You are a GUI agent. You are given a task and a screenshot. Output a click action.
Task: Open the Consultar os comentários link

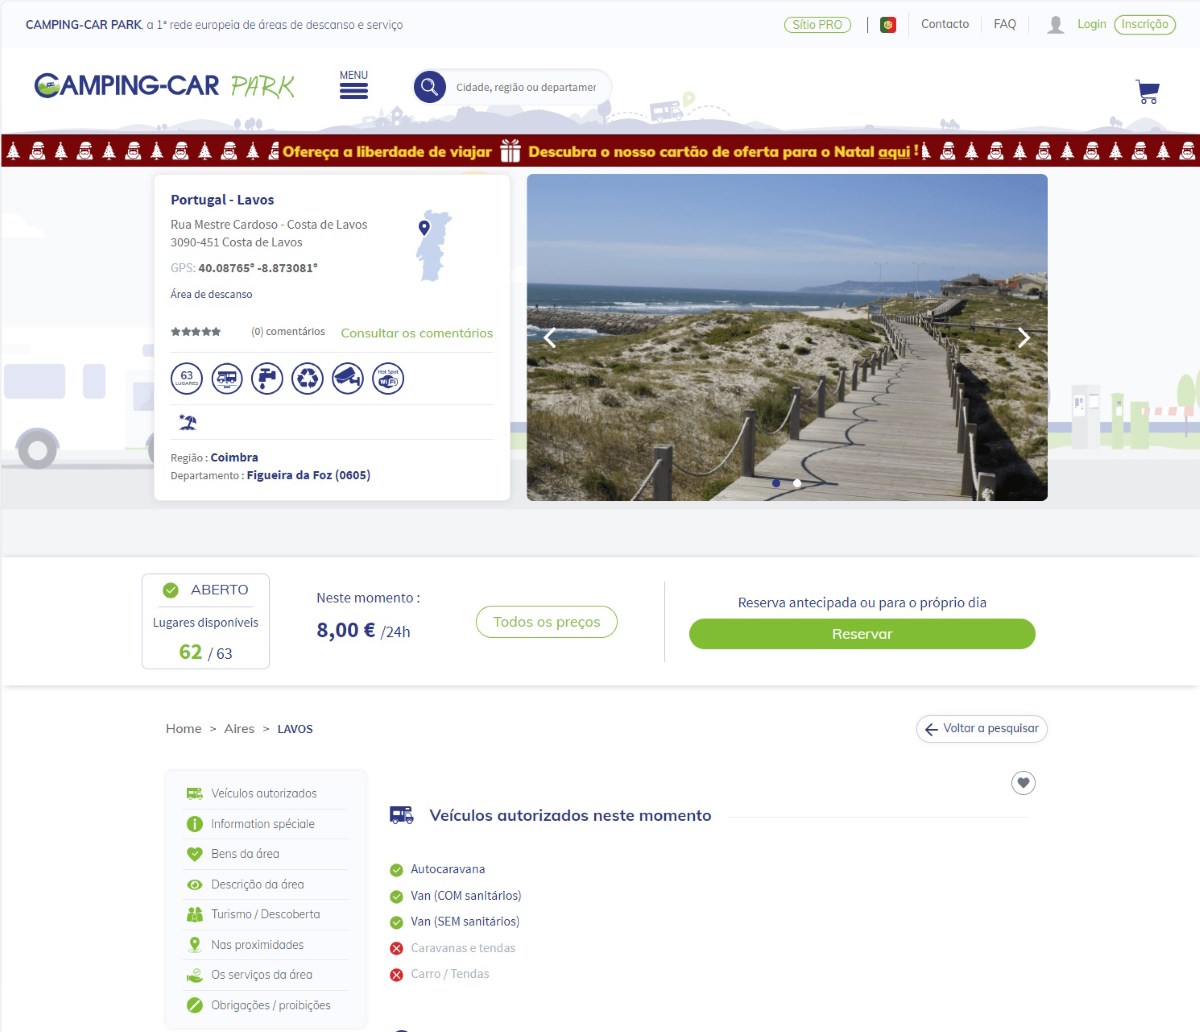pos(416,333)
